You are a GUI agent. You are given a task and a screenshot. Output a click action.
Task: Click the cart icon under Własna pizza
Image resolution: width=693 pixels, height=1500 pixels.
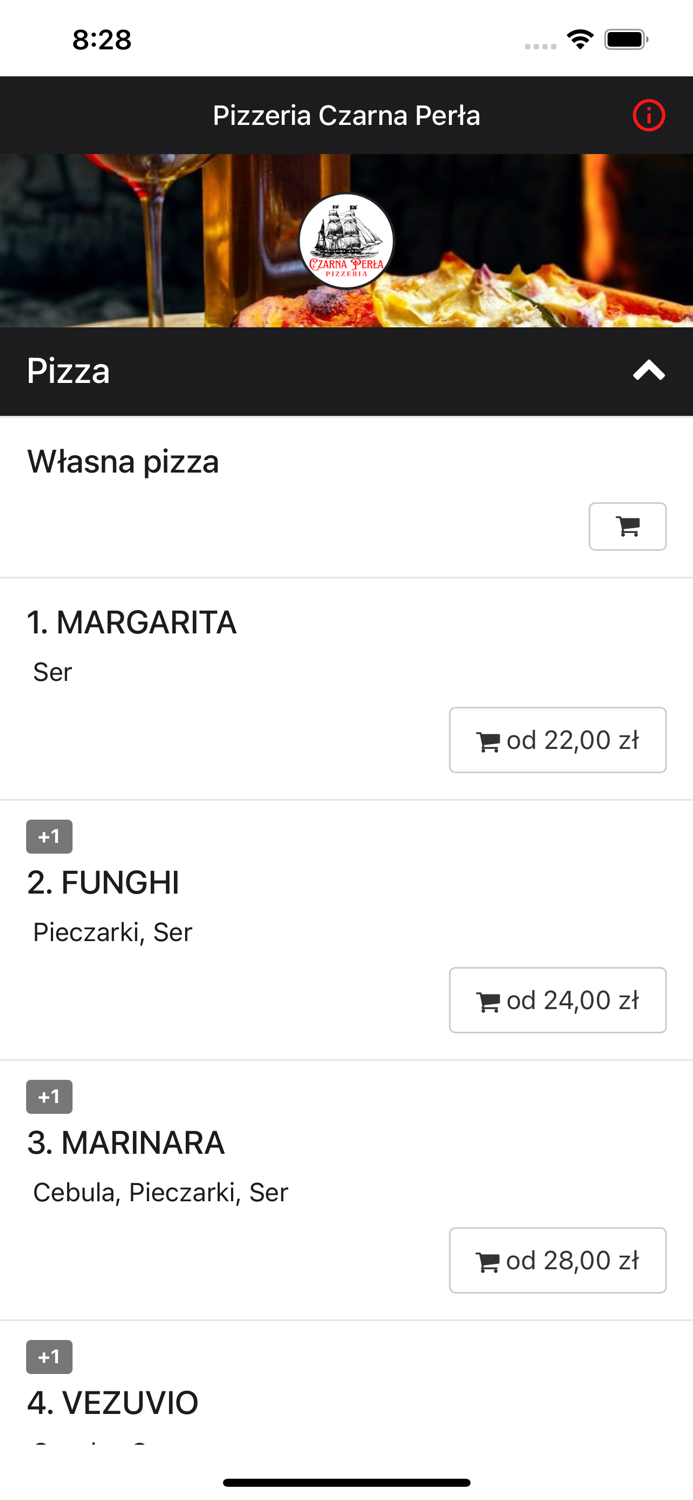point(627,526)
